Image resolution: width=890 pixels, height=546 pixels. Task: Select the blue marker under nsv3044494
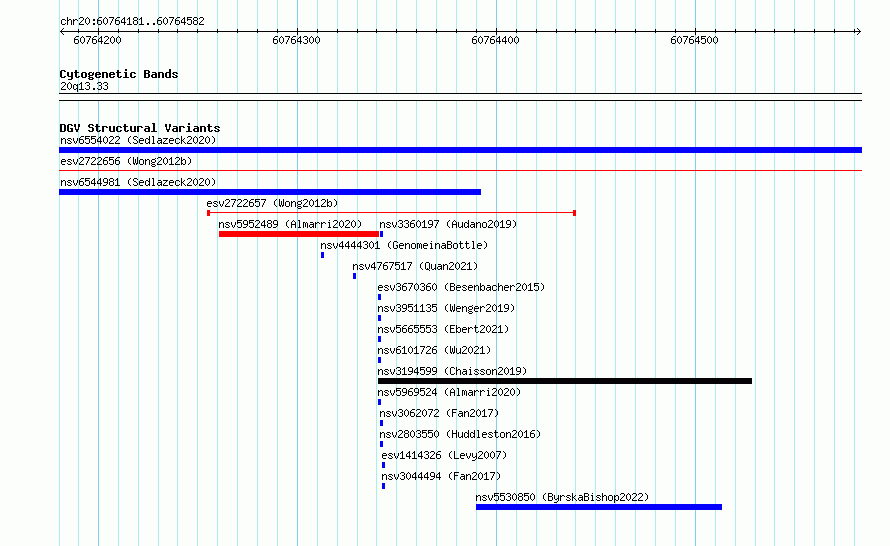coord(383,486)
